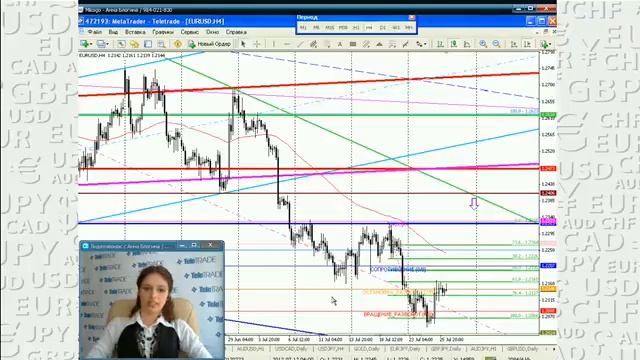
Task: Select MN in Период toolbar
Action: click(x=409, y=27)
